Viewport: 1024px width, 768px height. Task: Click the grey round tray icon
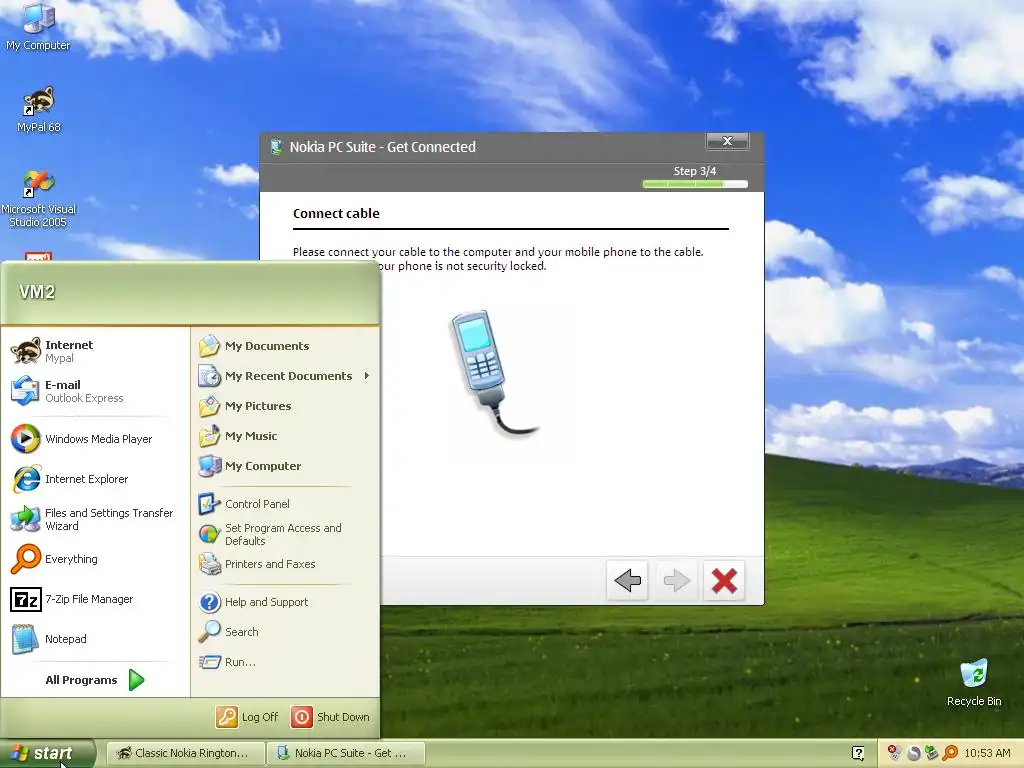click(x=914, y=753)
